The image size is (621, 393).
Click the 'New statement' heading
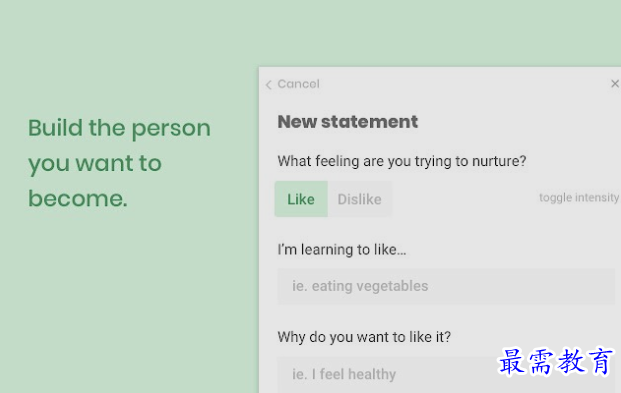pyautogui.click(x=347, y=122)
